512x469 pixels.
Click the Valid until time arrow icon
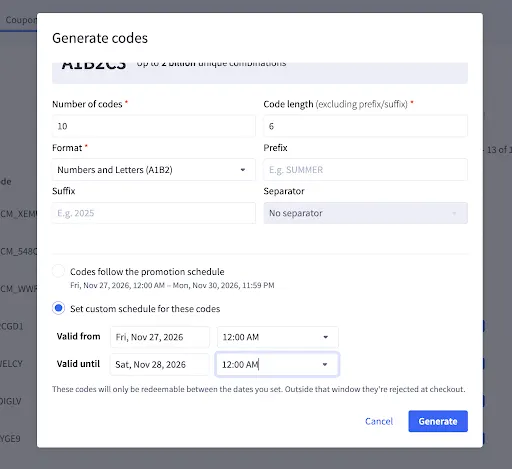[x=325, y=364]
